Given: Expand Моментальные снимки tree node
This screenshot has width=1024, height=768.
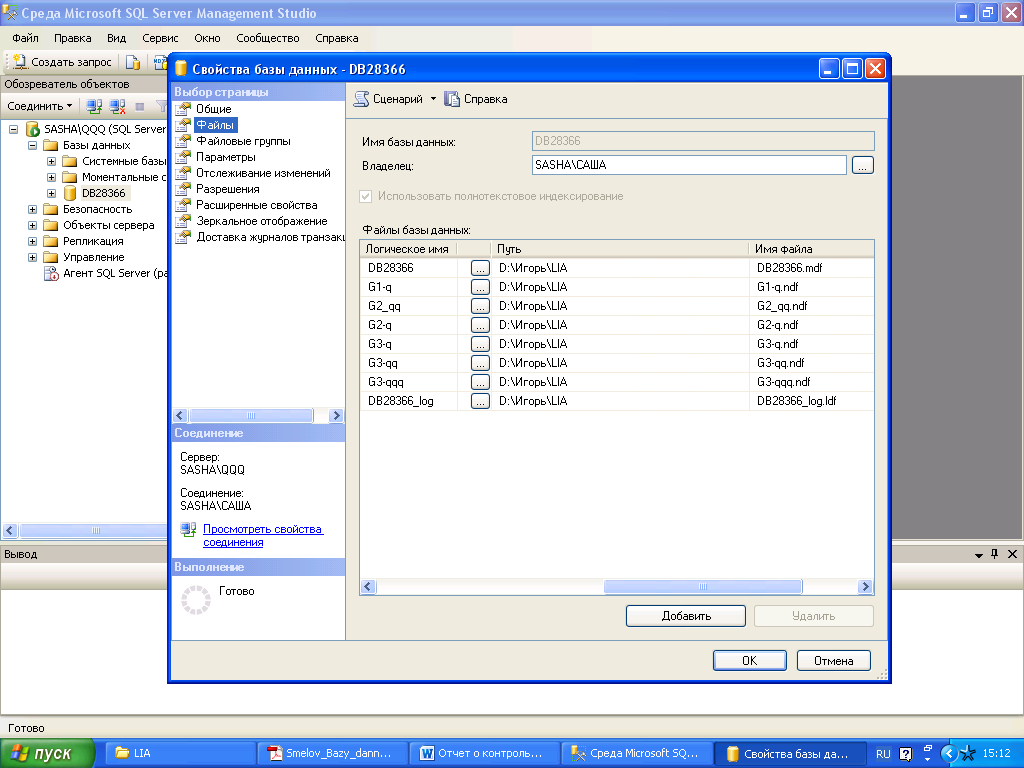Looking at the screenshot, I should (x=51, y=177).
